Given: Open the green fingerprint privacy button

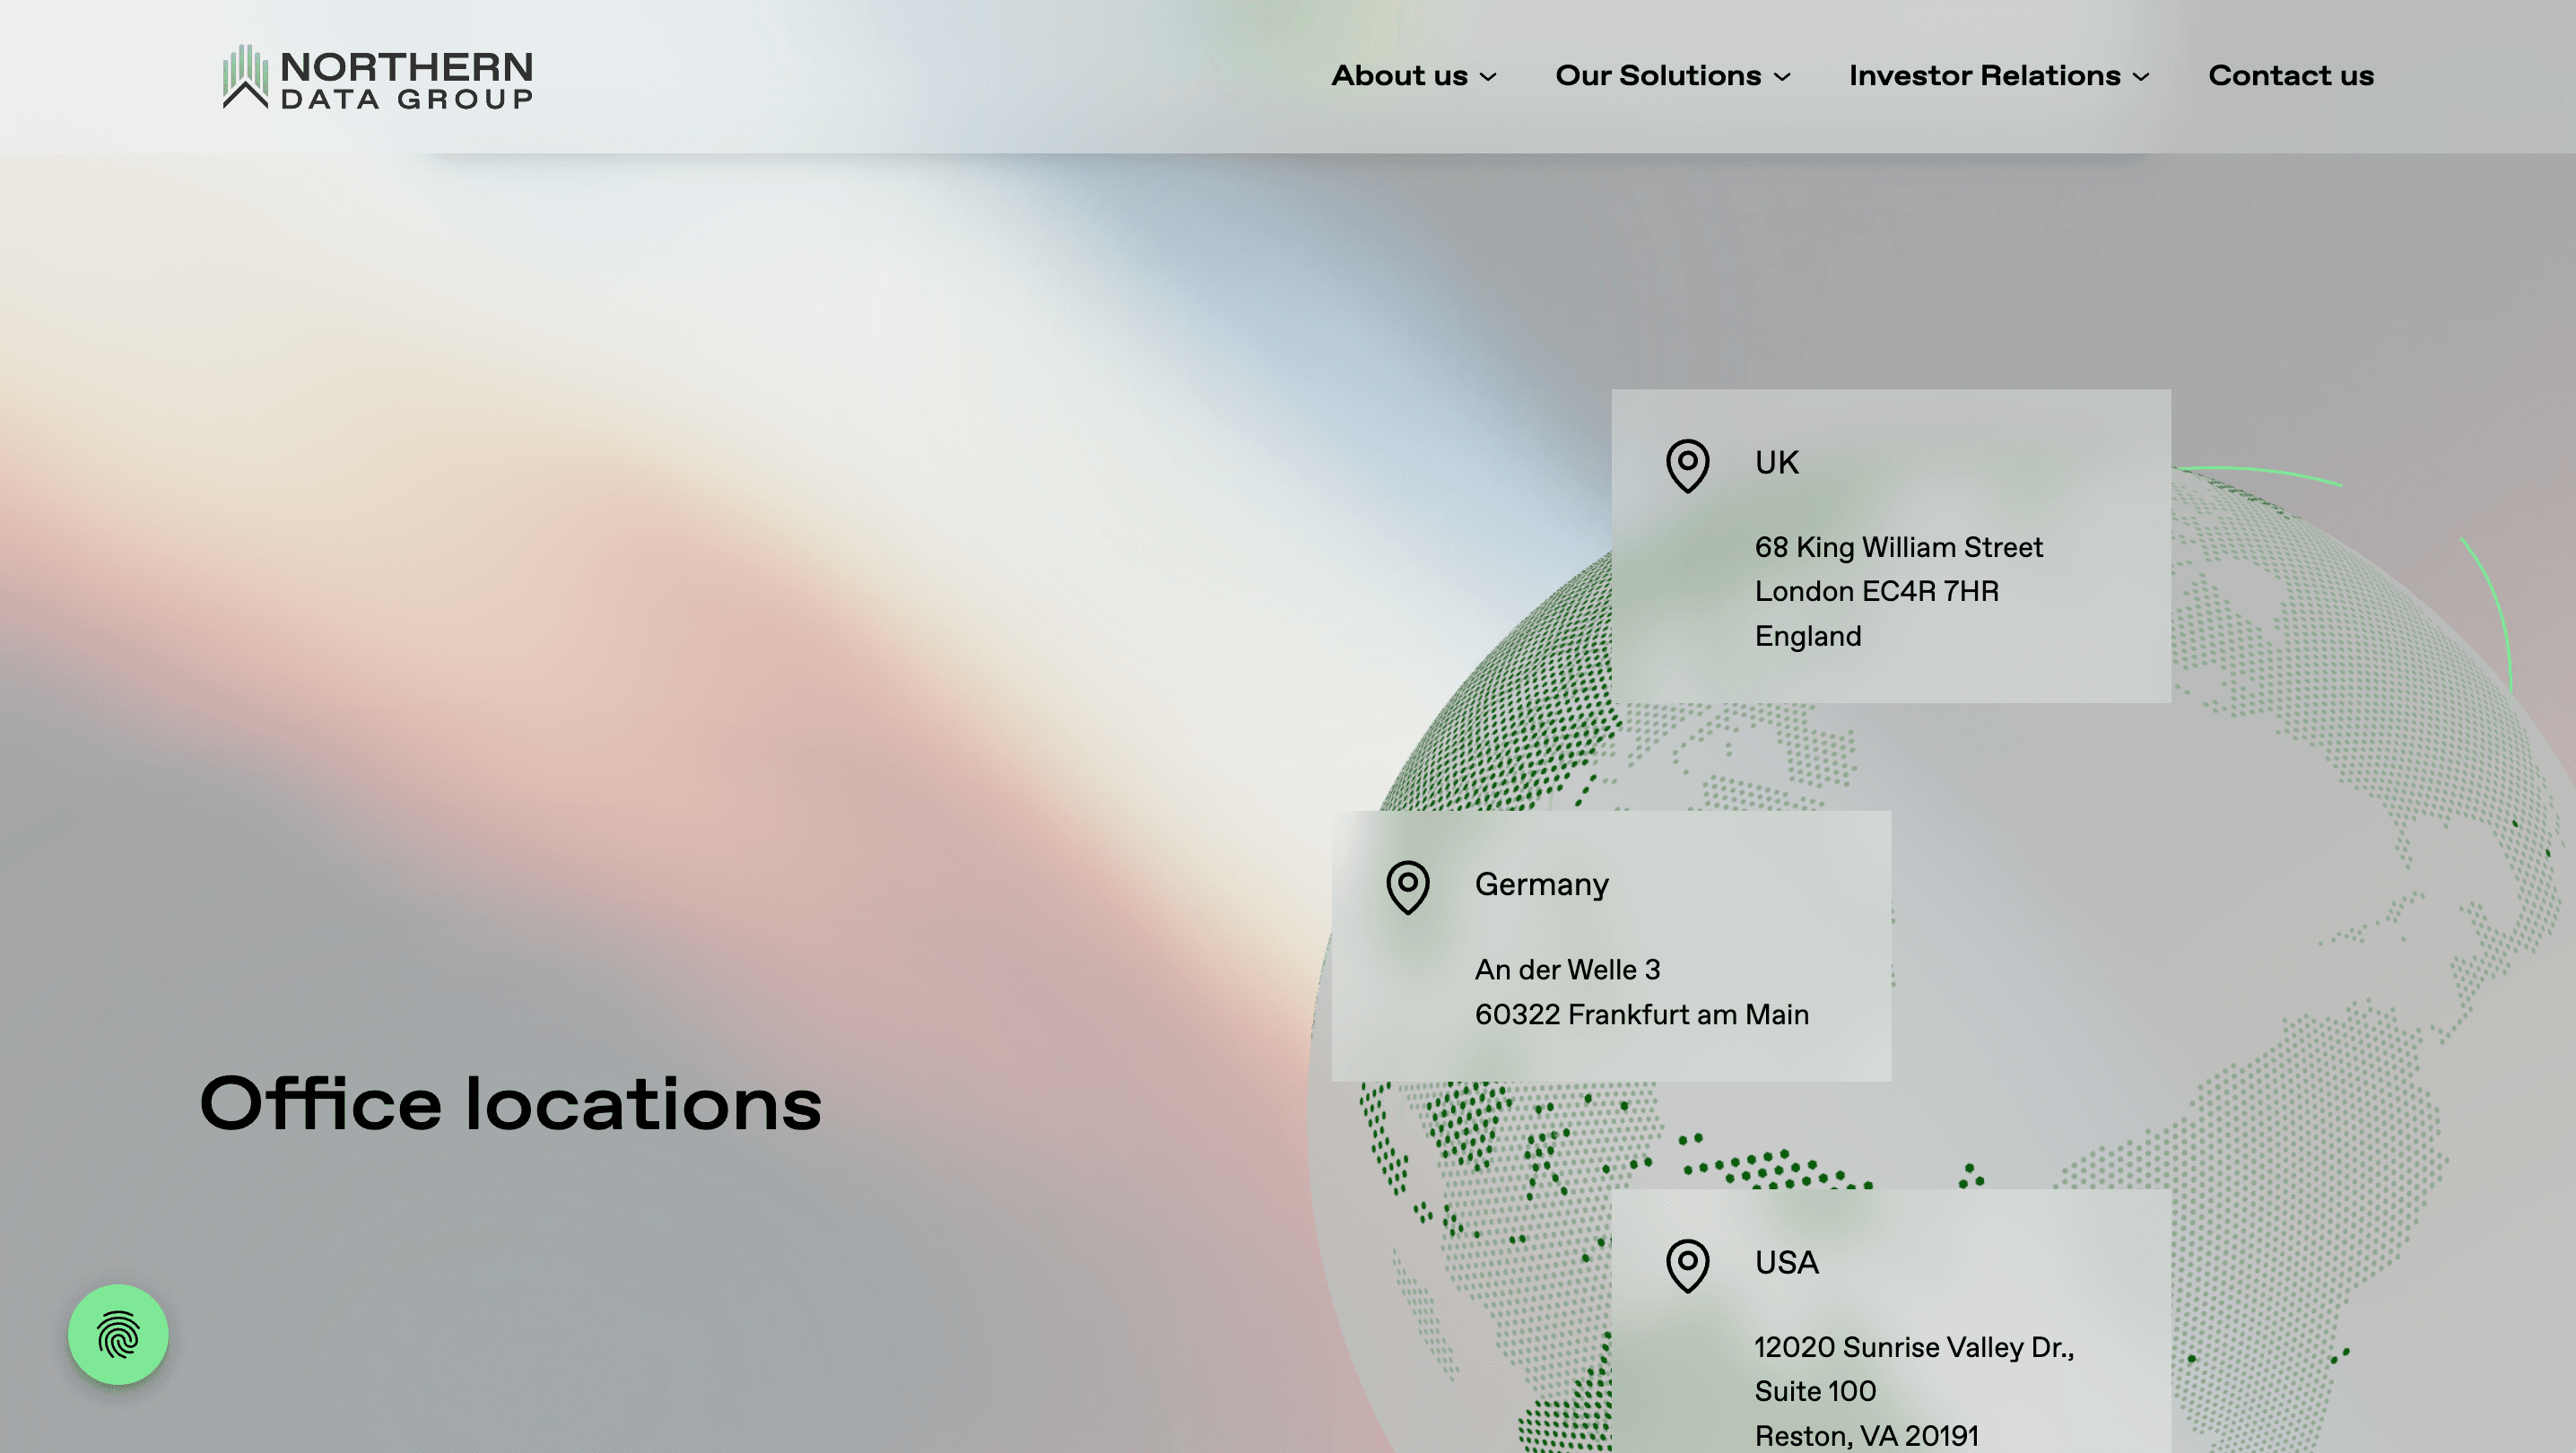Looking at the screenshot, I should pyautogui.click(x=118, y=1334).
